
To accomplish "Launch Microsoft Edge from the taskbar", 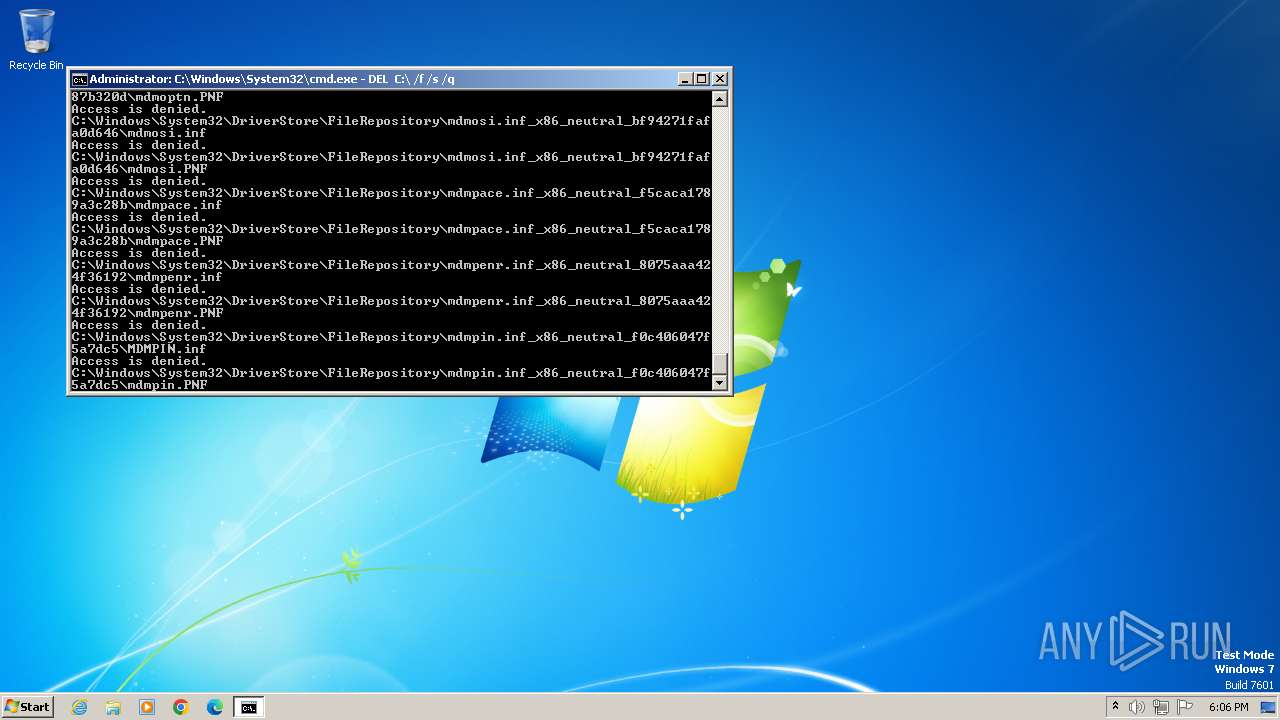I will point(215,707).
